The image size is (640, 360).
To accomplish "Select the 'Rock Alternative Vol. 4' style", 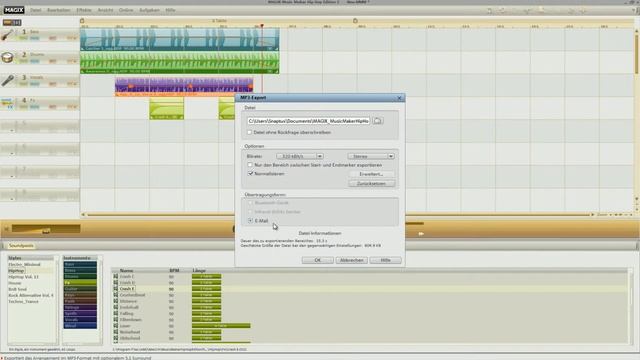I will pyautogui.click(x=31, y=295).
